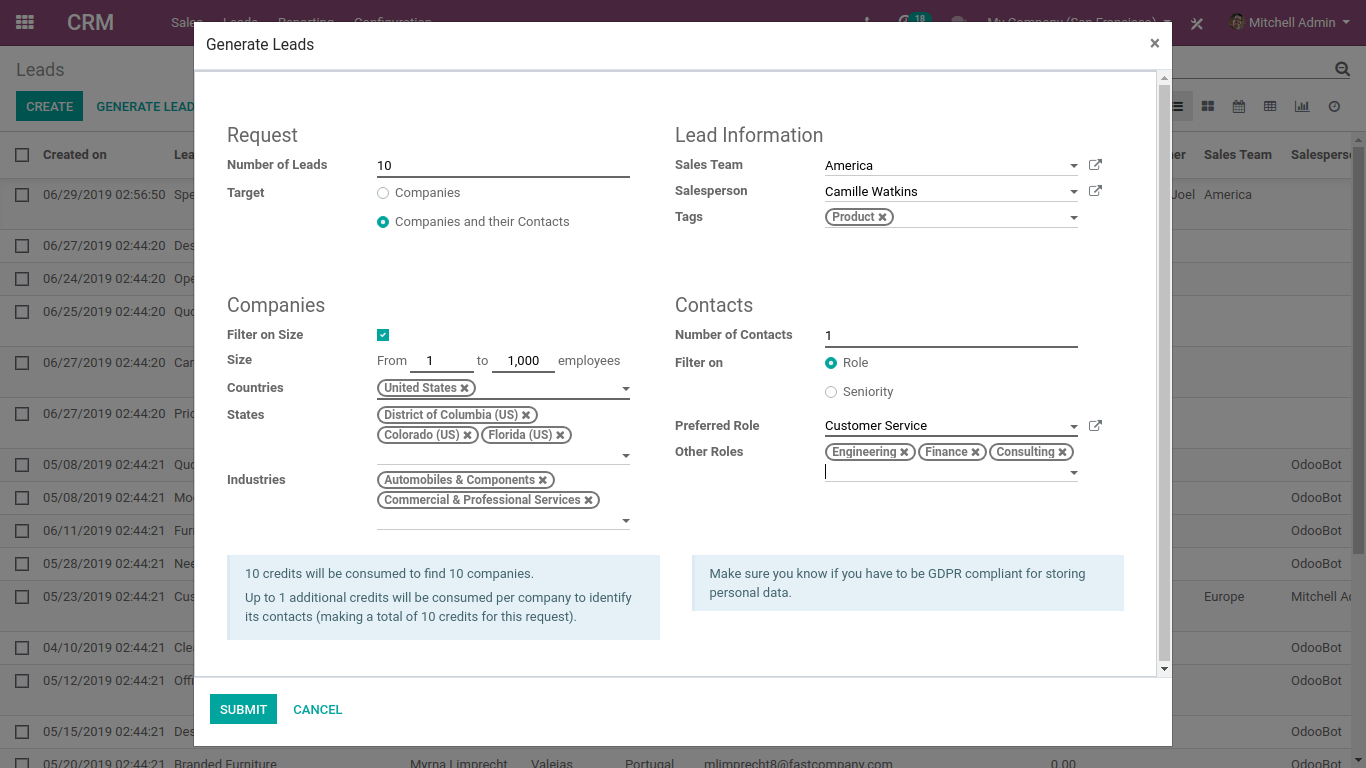The height and width of the screenshot is (768, 1366).
Task: Open the debug tools icon
Action: point(1196,23)
